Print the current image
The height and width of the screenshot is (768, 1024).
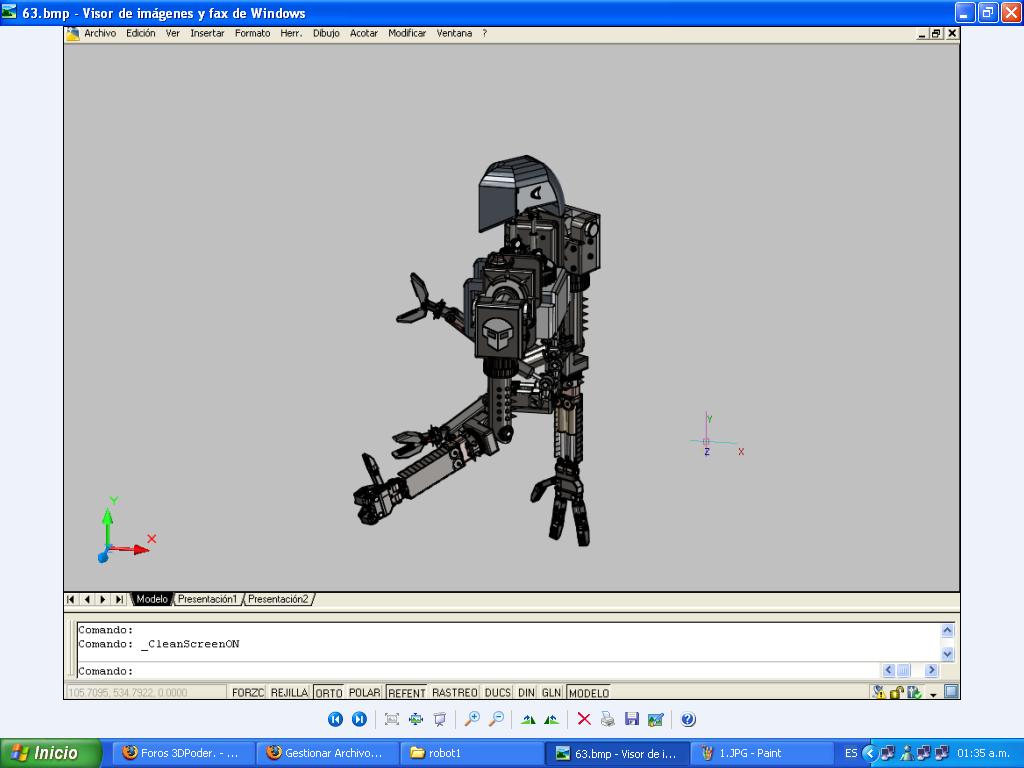coord(607,719)
